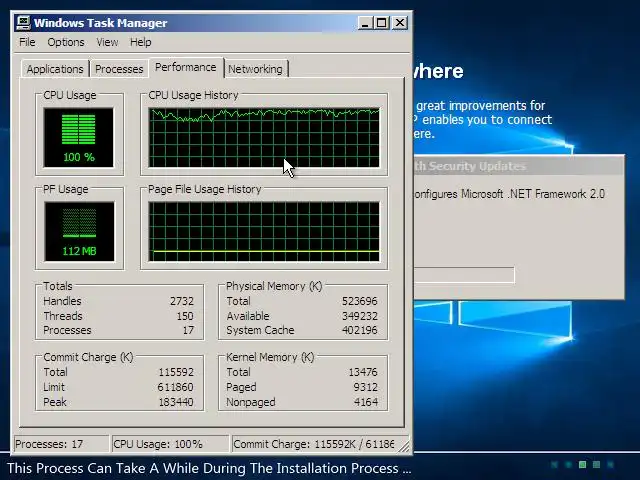Click the CPU Usage 100 % gauge

coord(79,138)
